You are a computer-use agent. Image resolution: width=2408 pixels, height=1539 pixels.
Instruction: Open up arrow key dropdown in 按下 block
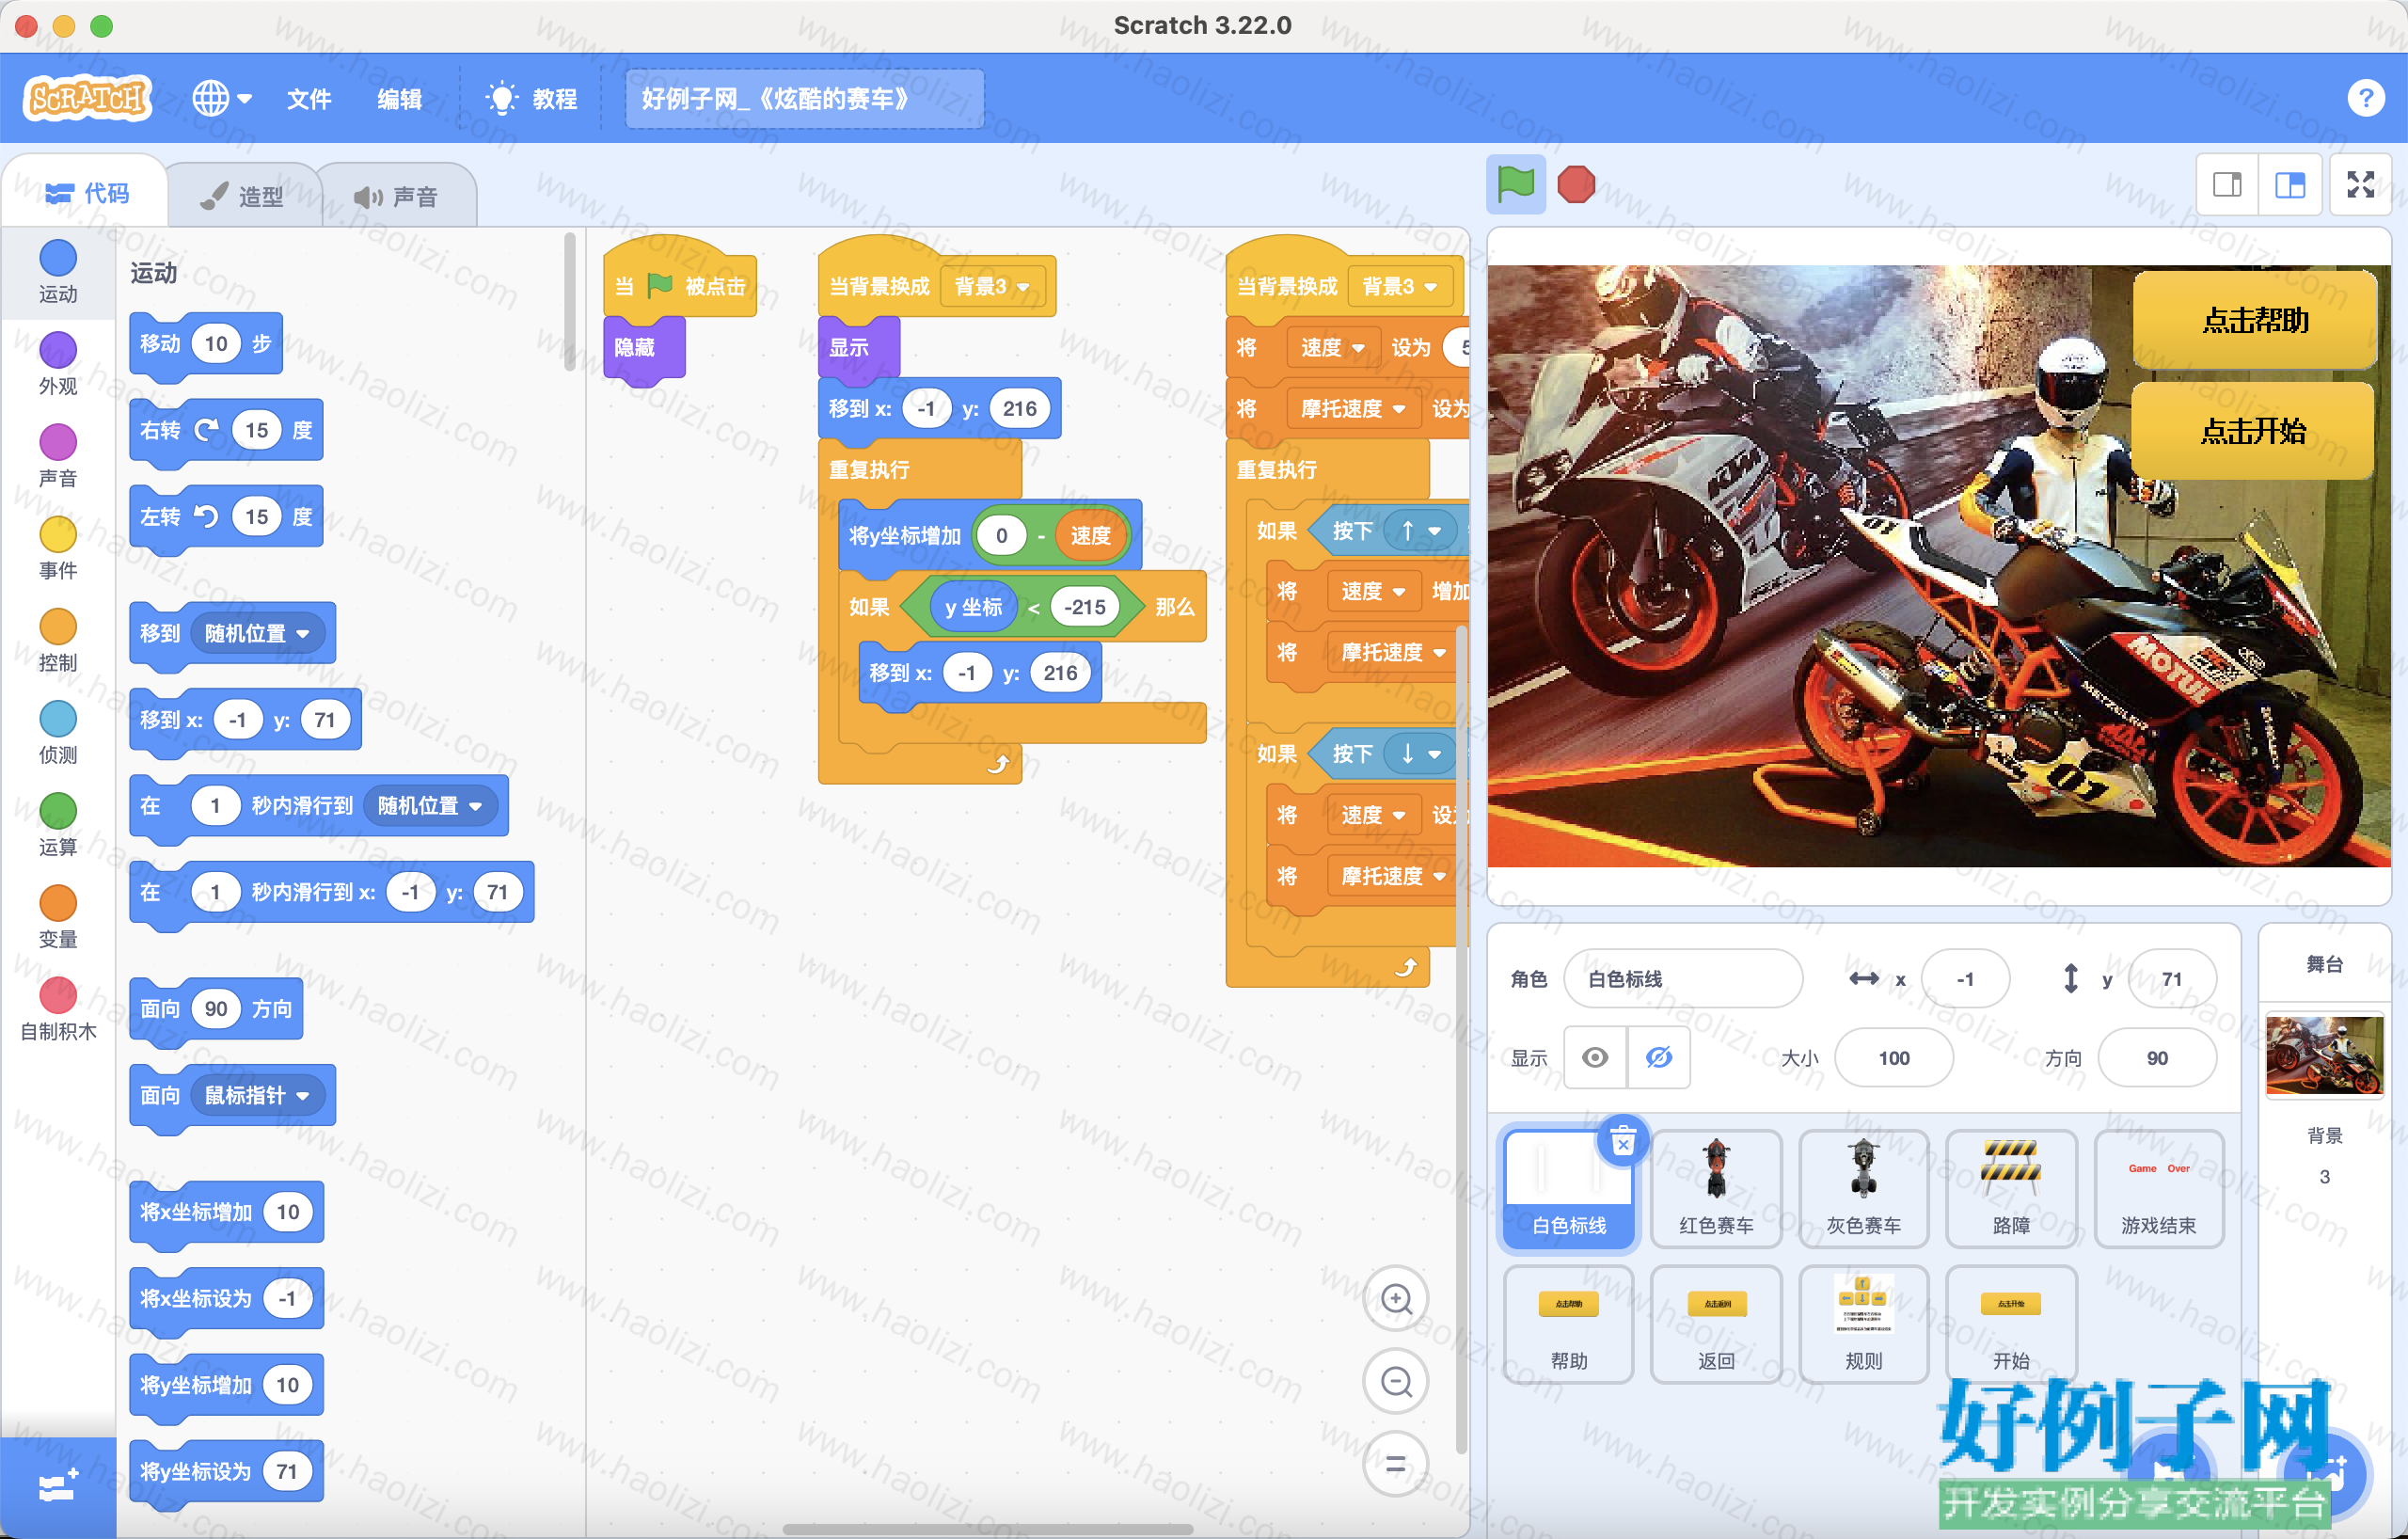(x=1418, y=531)
